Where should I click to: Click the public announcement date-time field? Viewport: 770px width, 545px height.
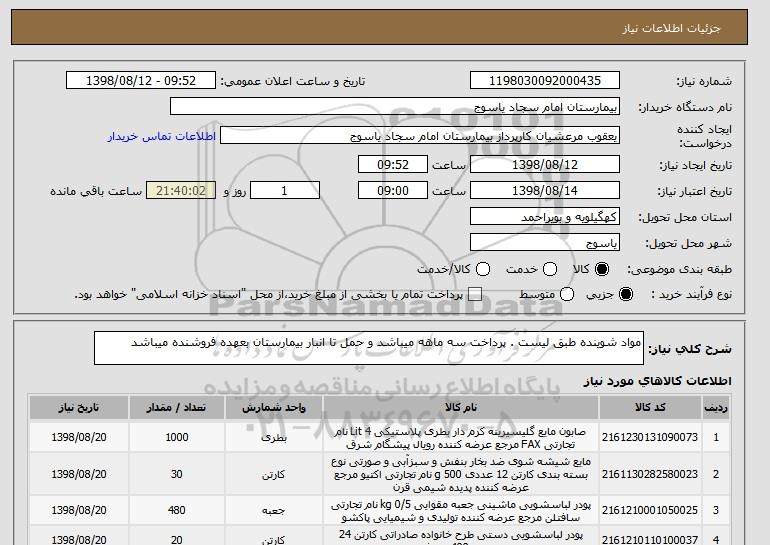pyautogui.click(x=141, y=81)
